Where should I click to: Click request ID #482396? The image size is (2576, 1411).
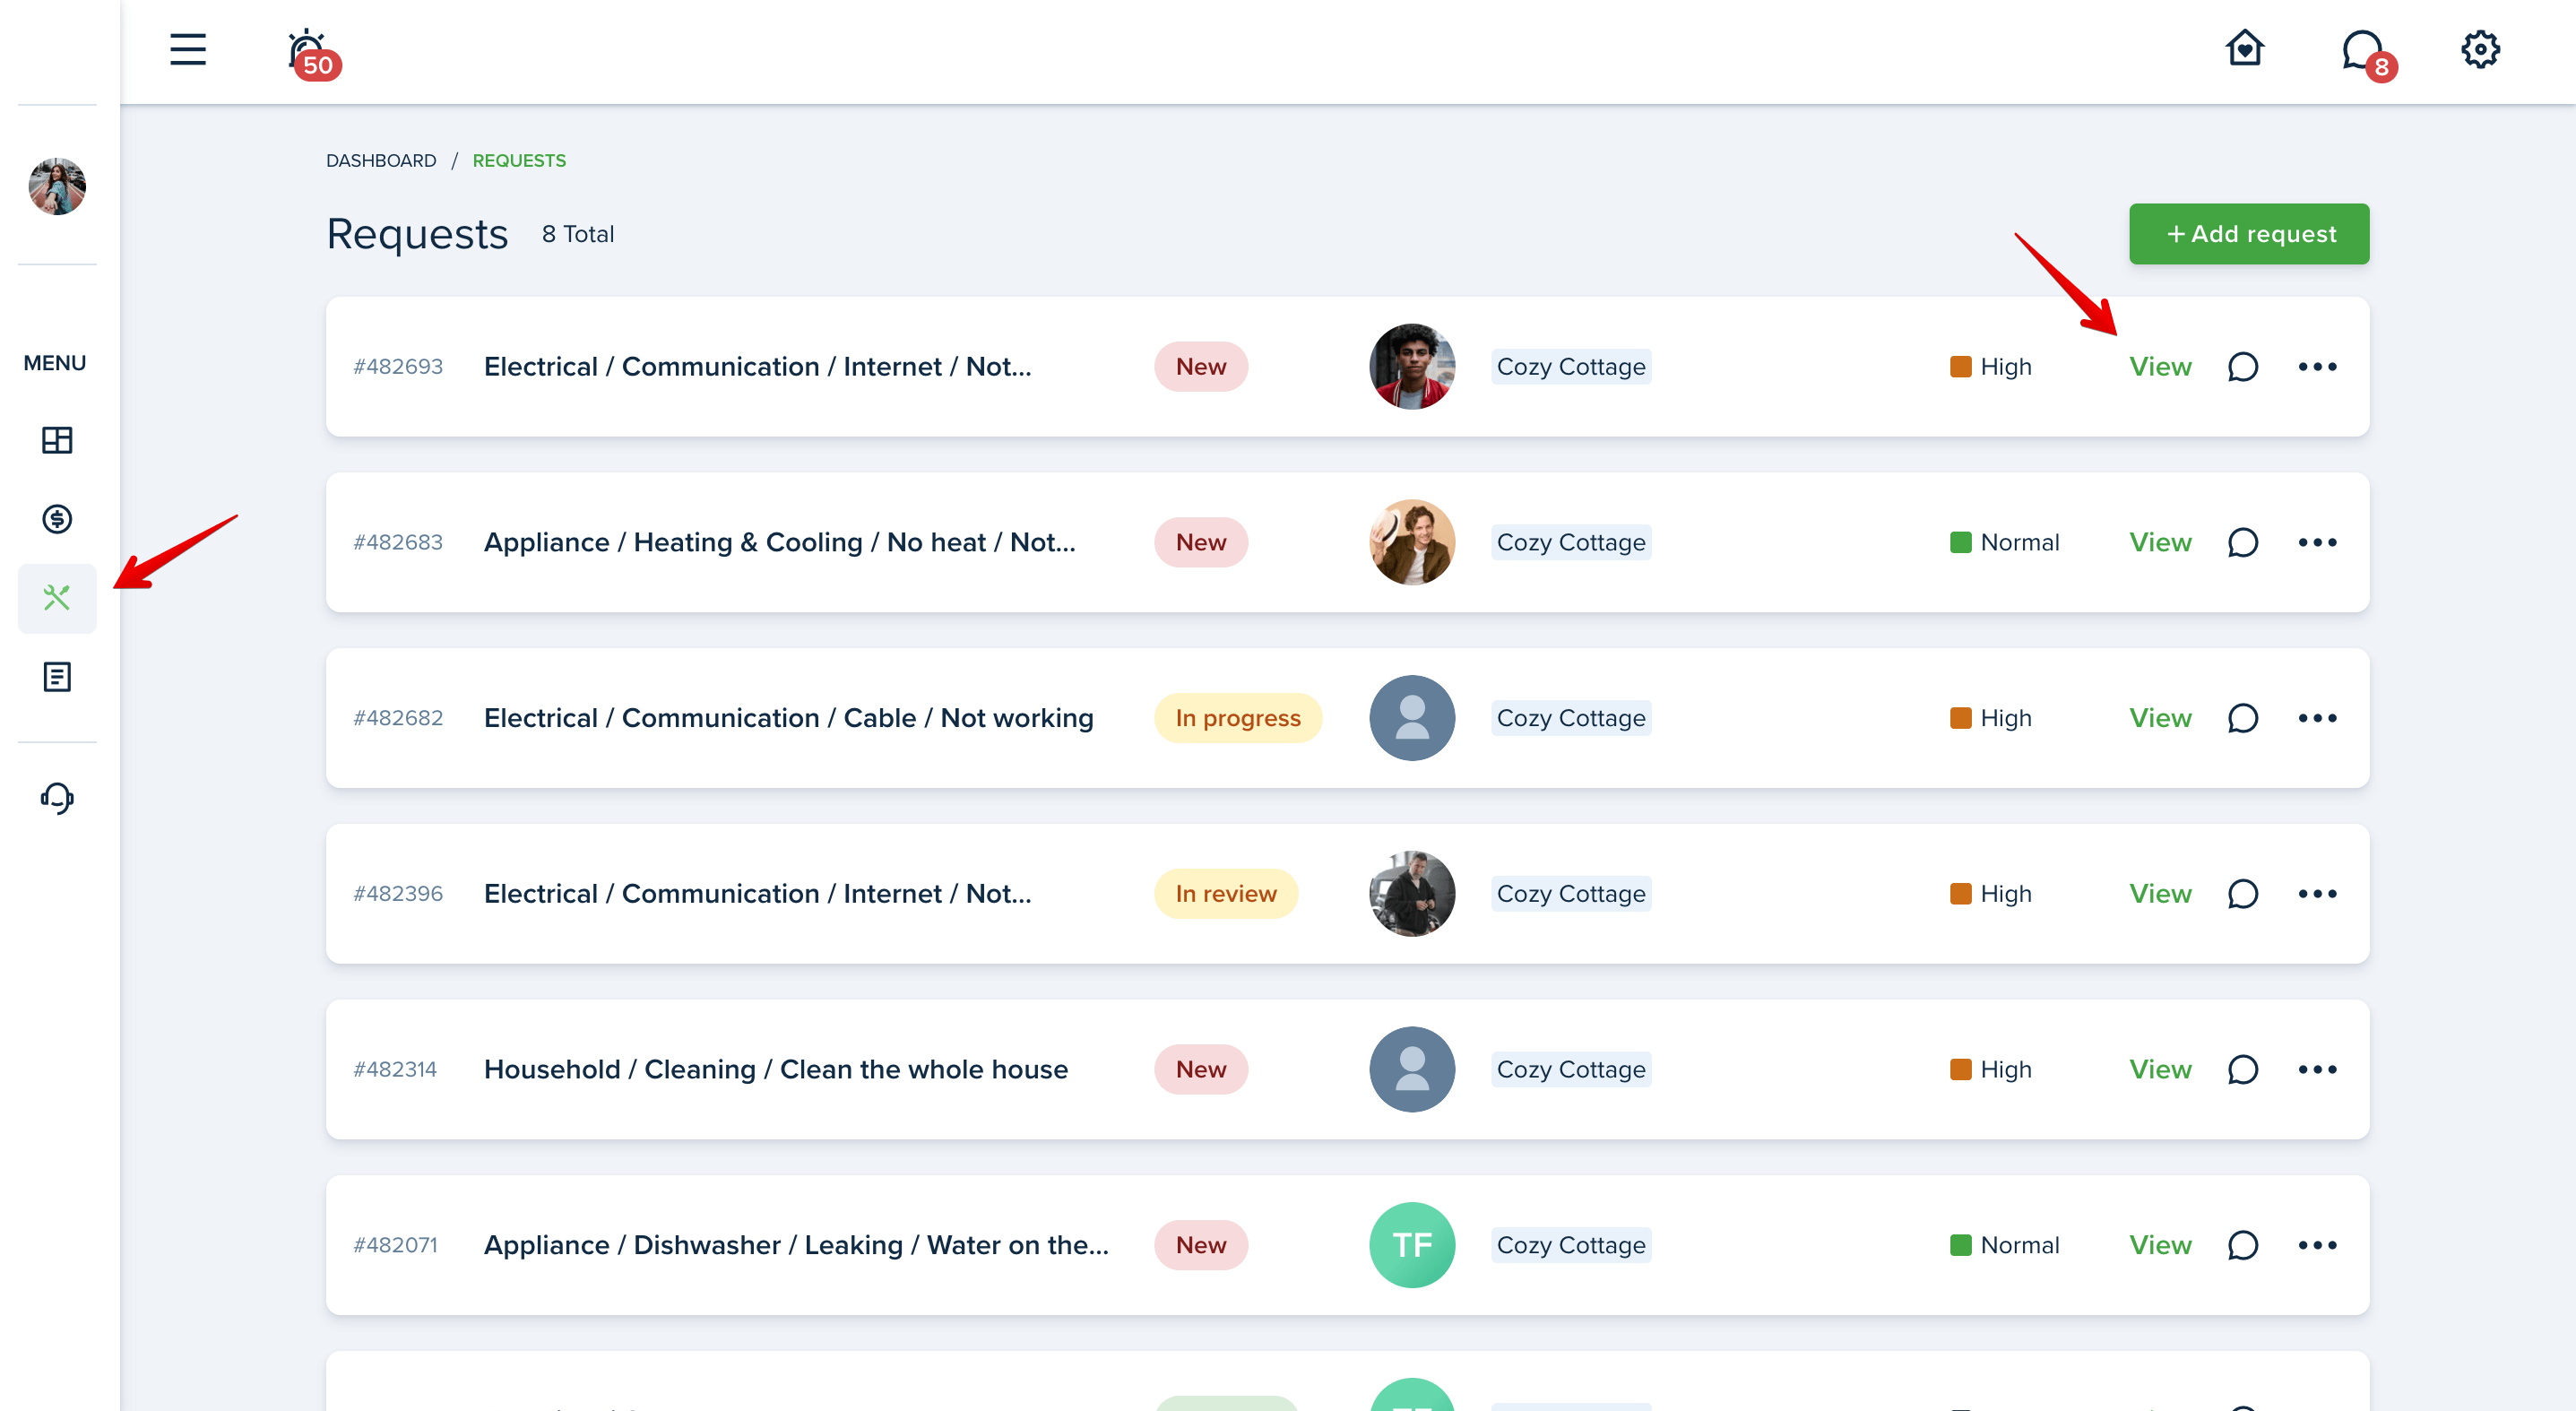click(398, 894)
